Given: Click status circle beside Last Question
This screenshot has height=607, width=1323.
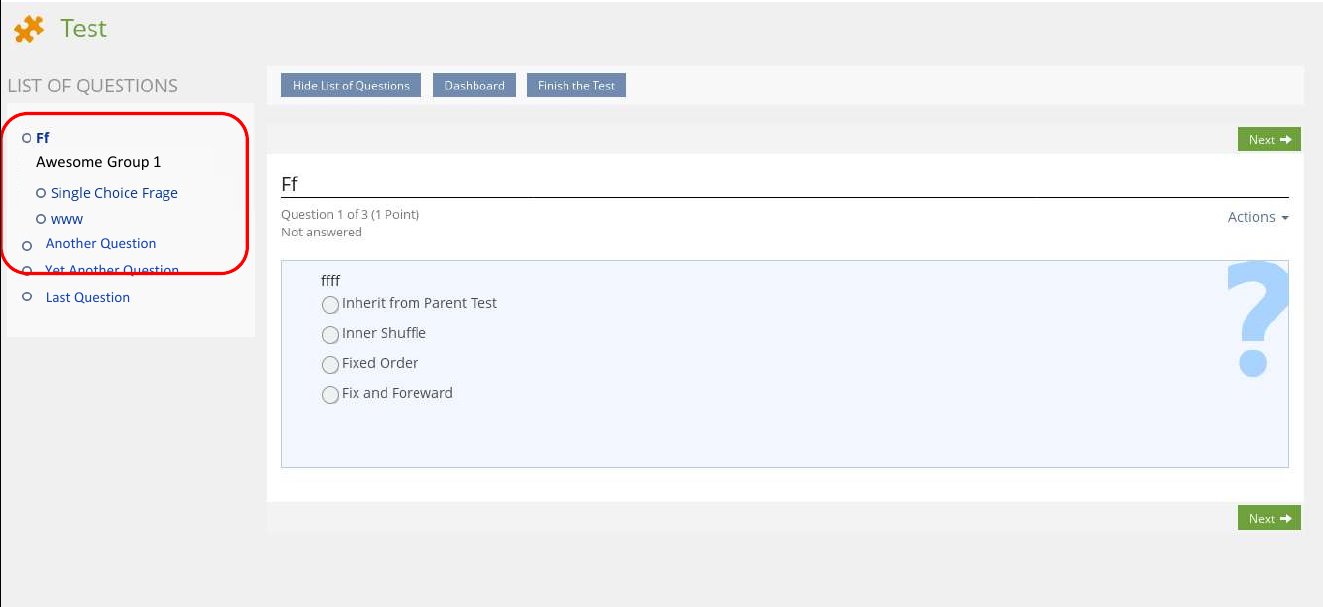Looking at the screenshot, I should 27,297.
